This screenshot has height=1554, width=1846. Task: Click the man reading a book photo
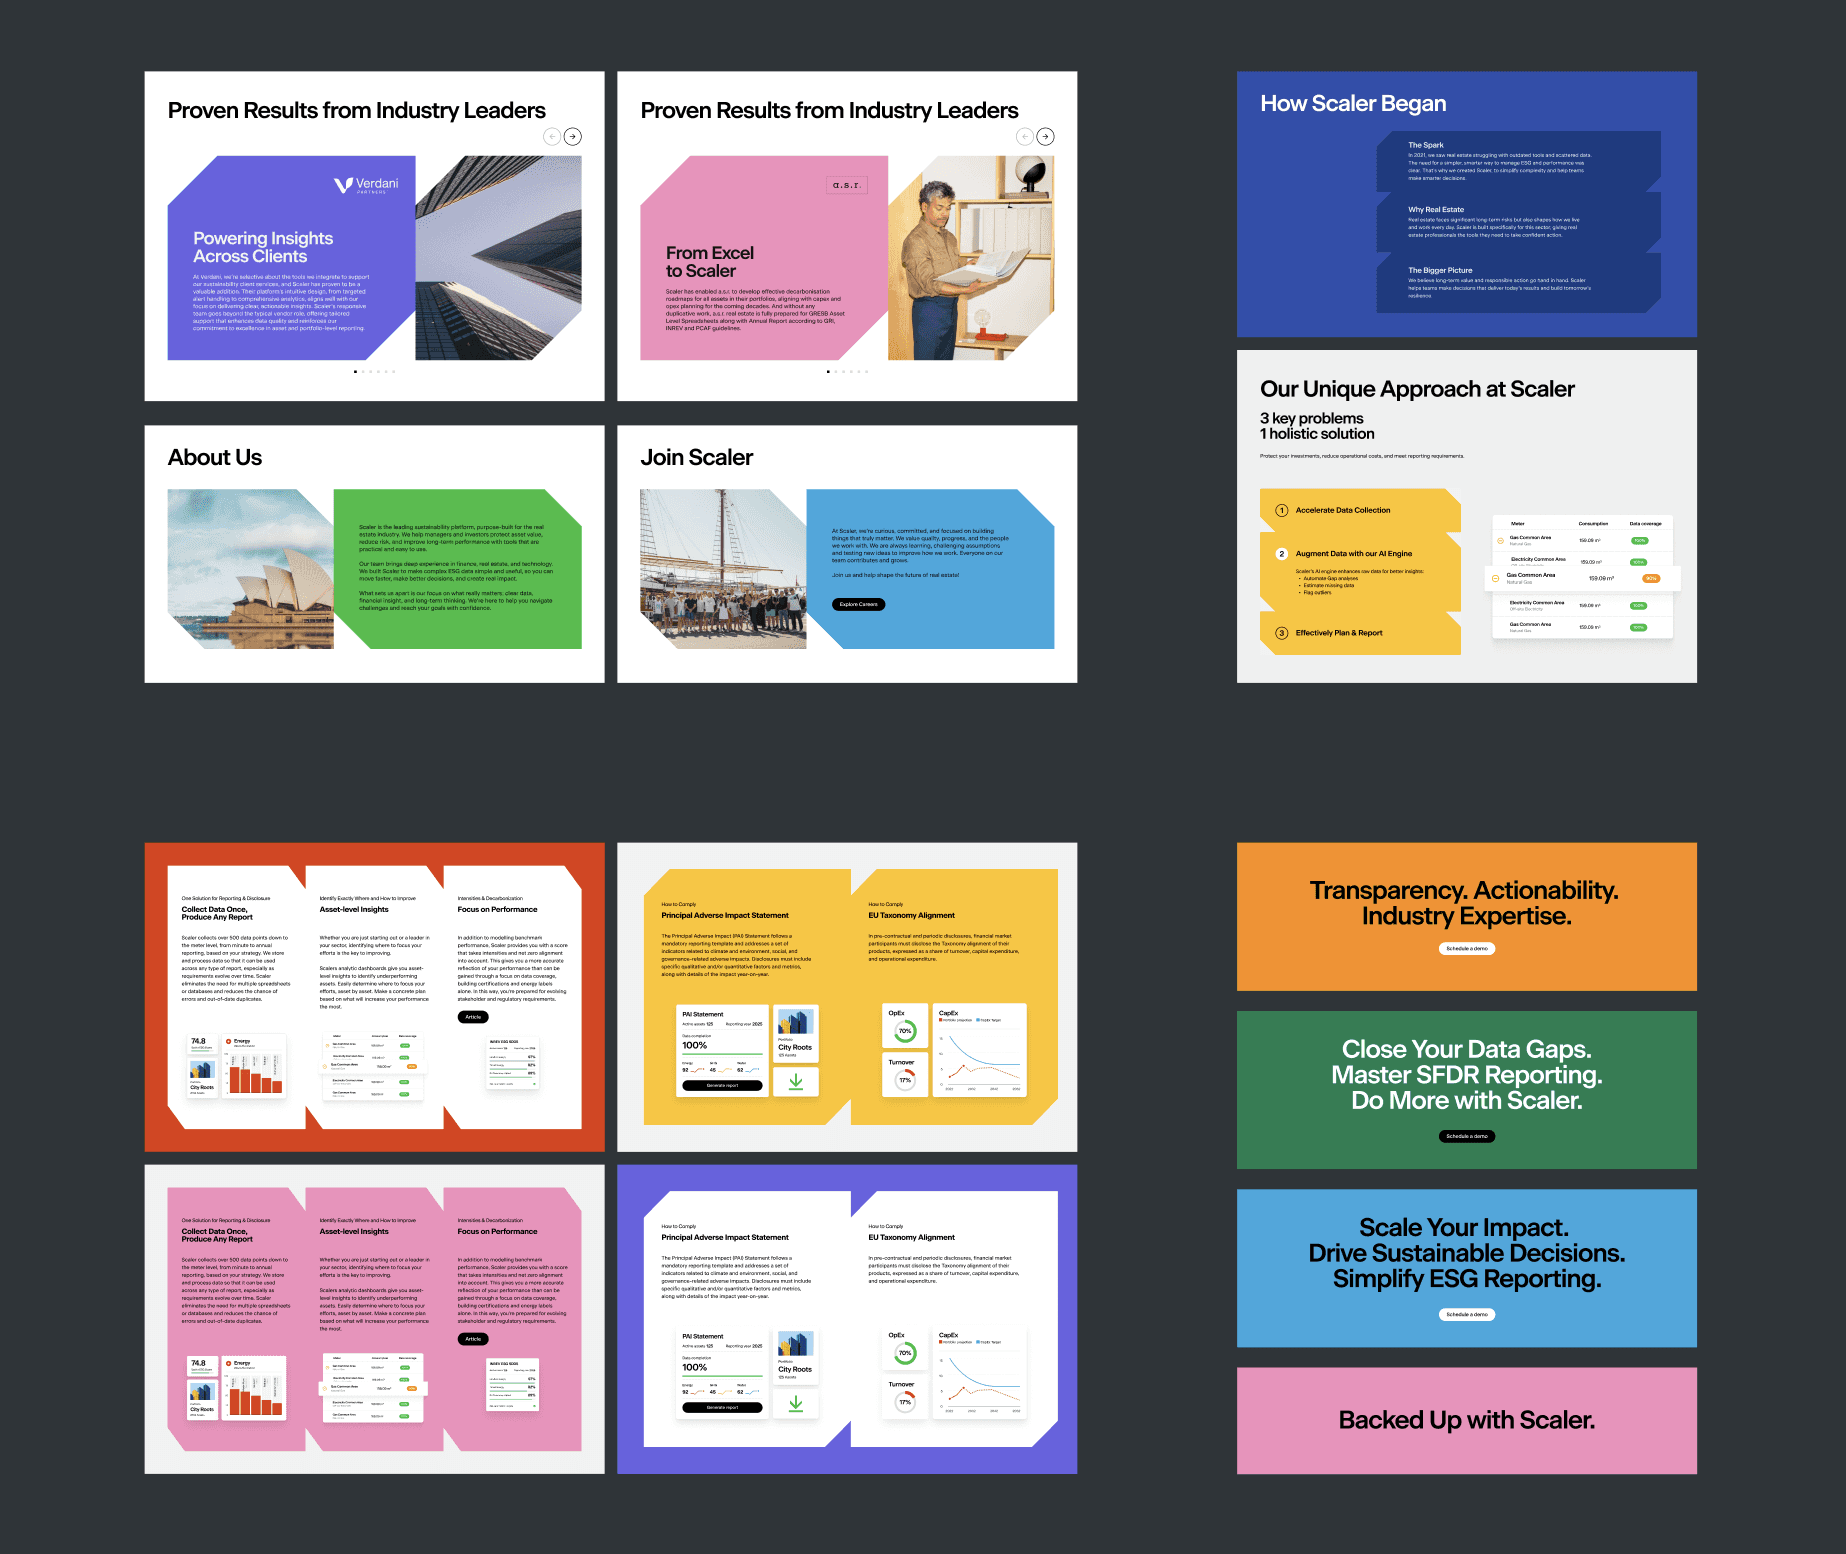tap(970, 258)
